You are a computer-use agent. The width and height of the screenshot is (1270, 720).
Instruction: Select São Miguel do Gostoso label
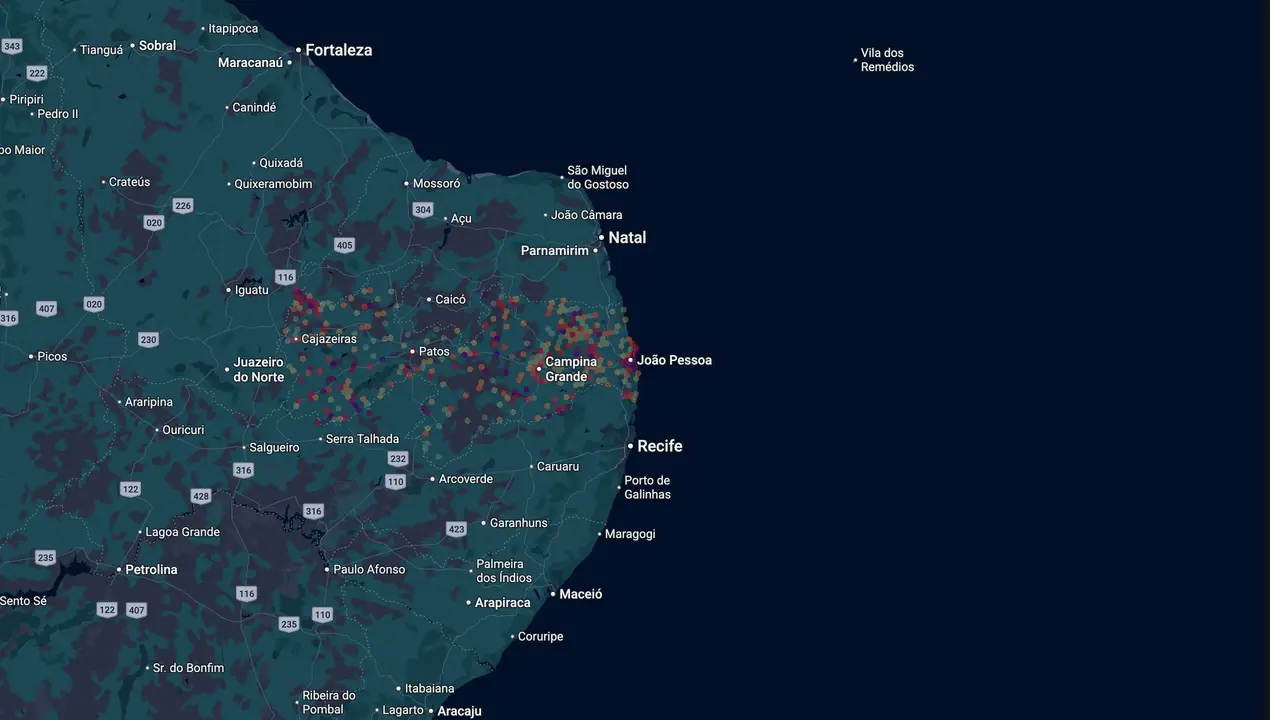[x=598, y=178]
